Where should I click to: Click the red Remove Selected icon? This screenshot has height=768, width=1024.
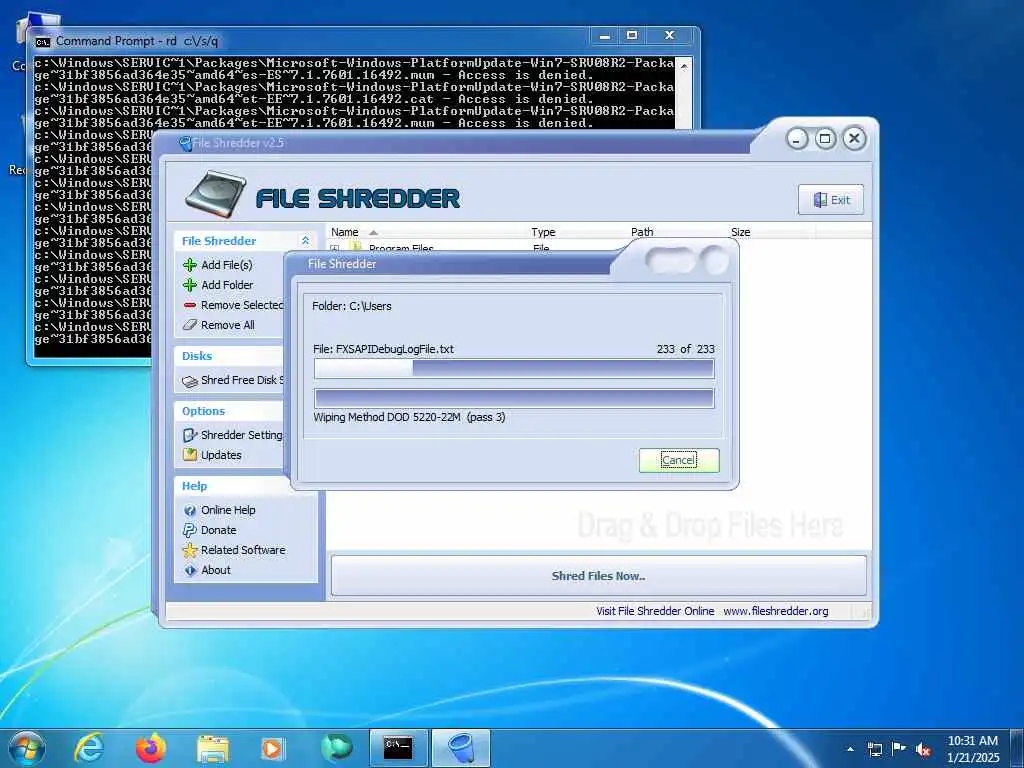[x=190, y=305]
